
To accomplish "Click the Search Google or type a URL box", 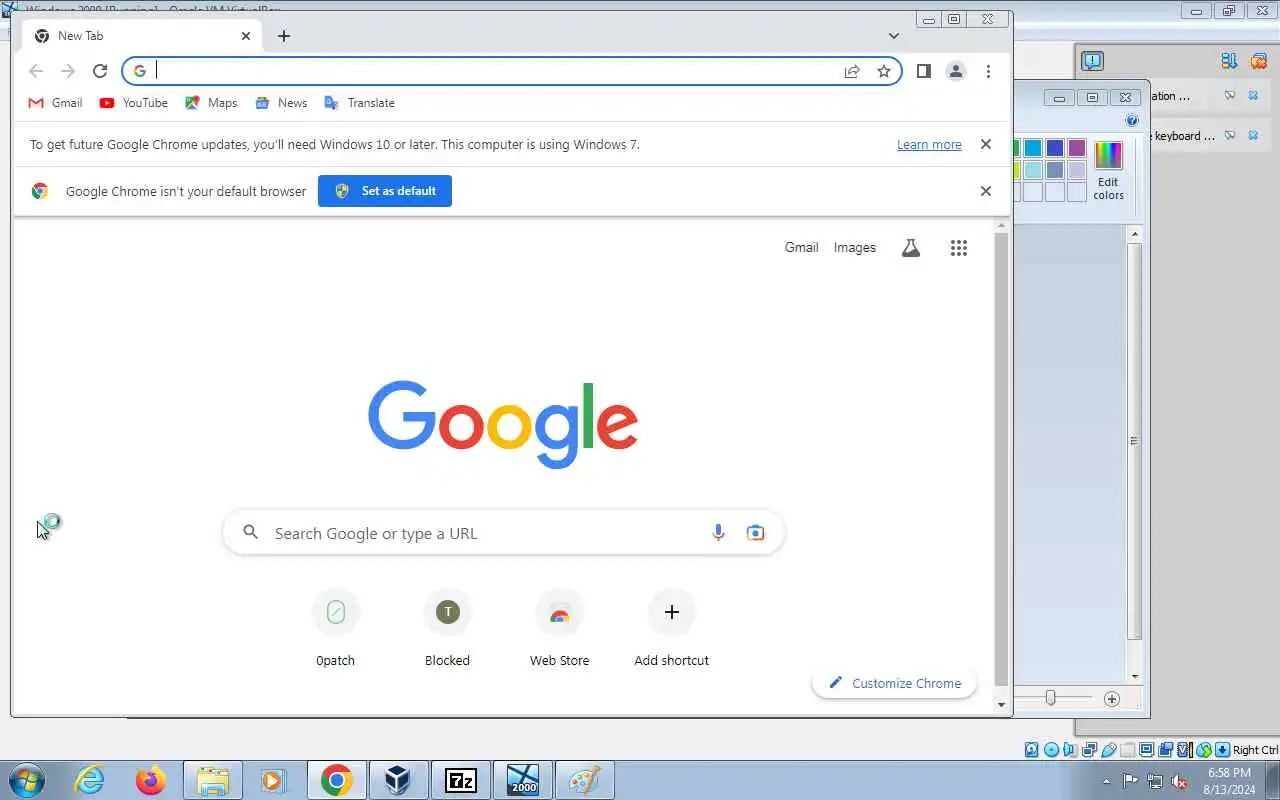I will 503,533.
